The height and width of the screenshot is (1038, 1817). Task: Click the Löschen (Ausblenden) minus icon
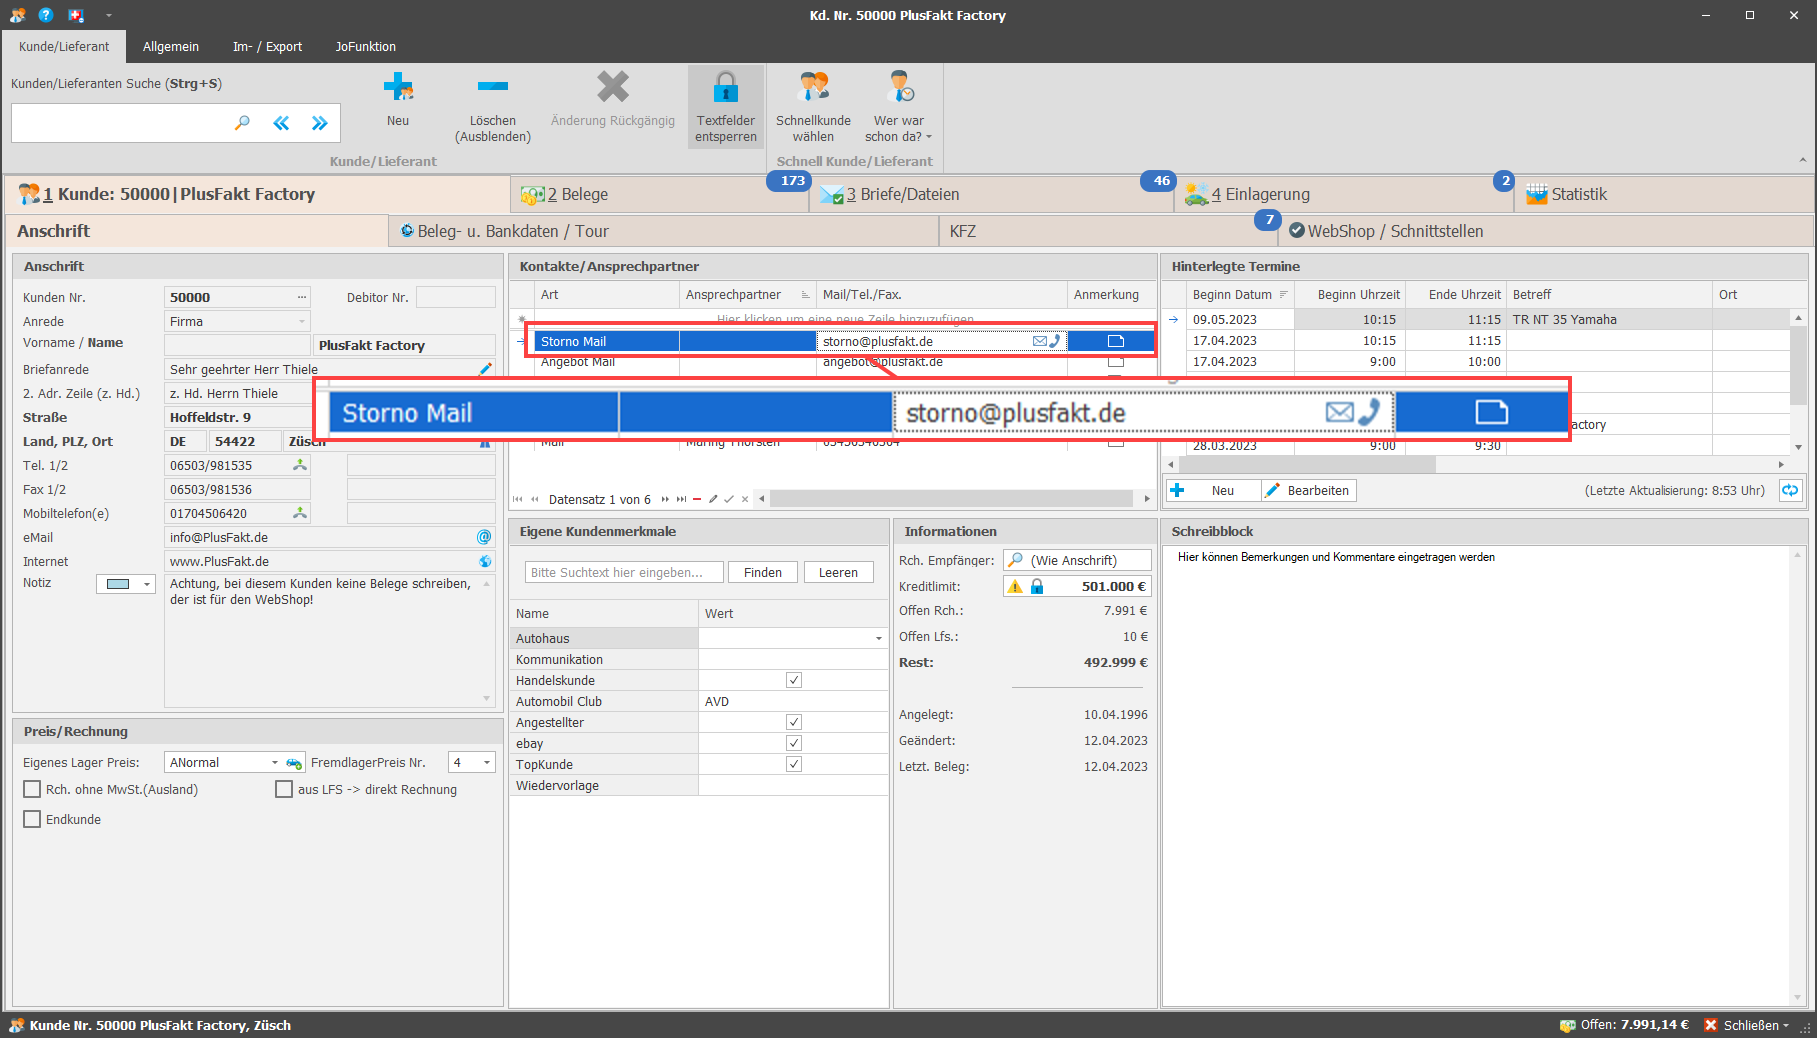pos(493,87)
